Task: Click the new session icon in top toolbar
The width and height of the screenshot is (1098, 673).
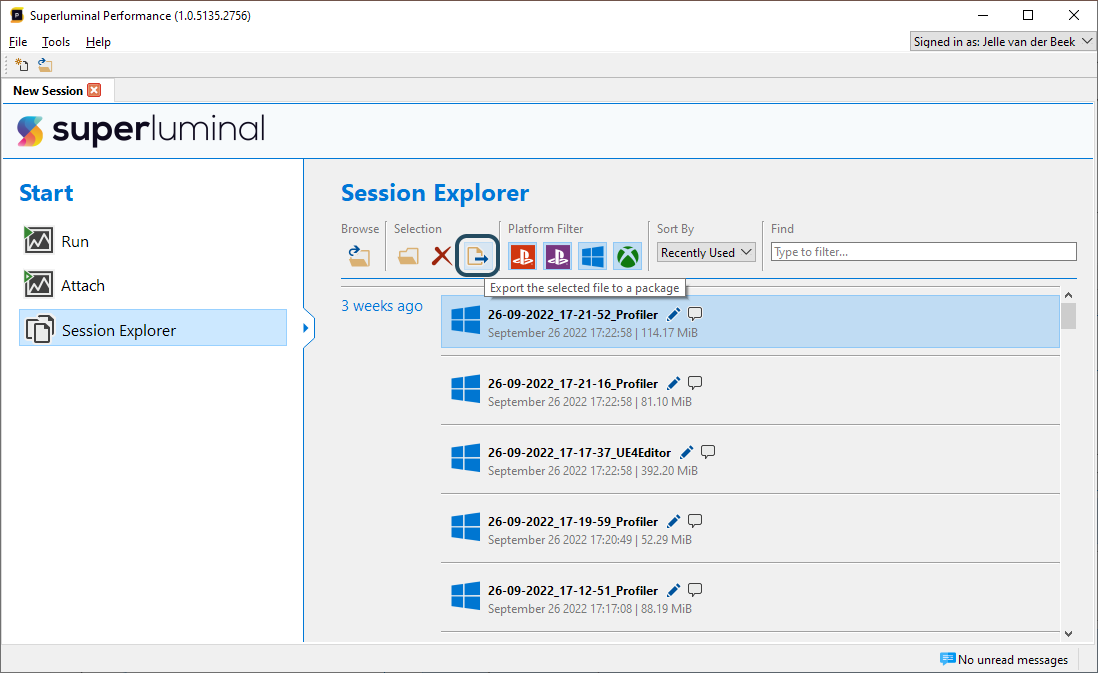Action: (21, 65)
